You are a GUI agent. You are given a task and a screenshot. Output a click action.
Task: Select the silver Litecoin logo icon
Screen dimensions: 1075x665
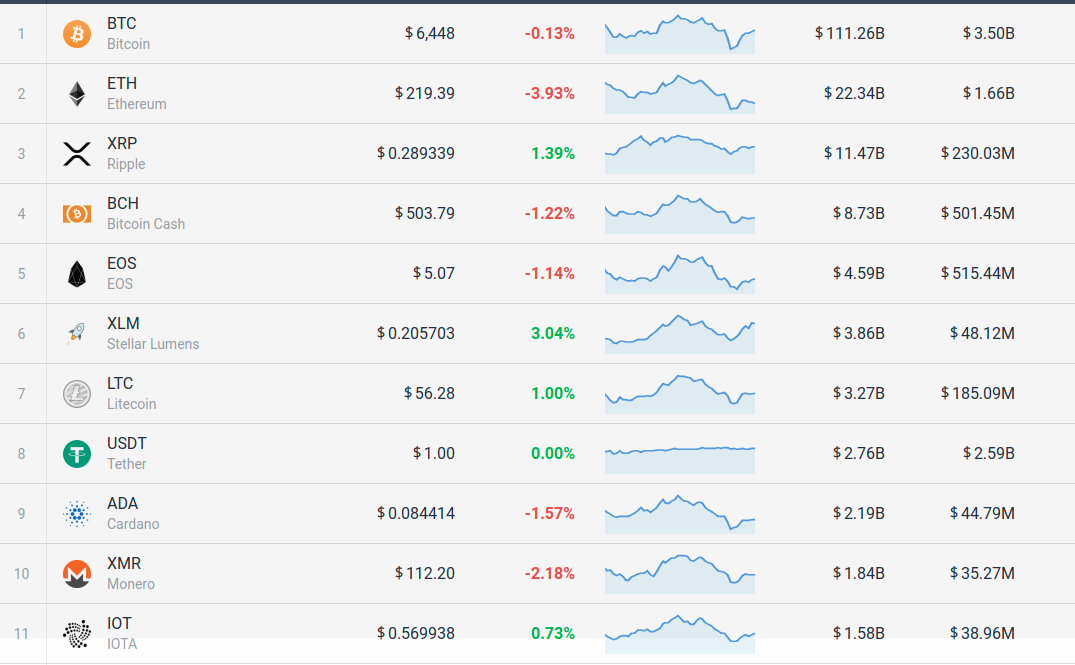tap(77, 394)
